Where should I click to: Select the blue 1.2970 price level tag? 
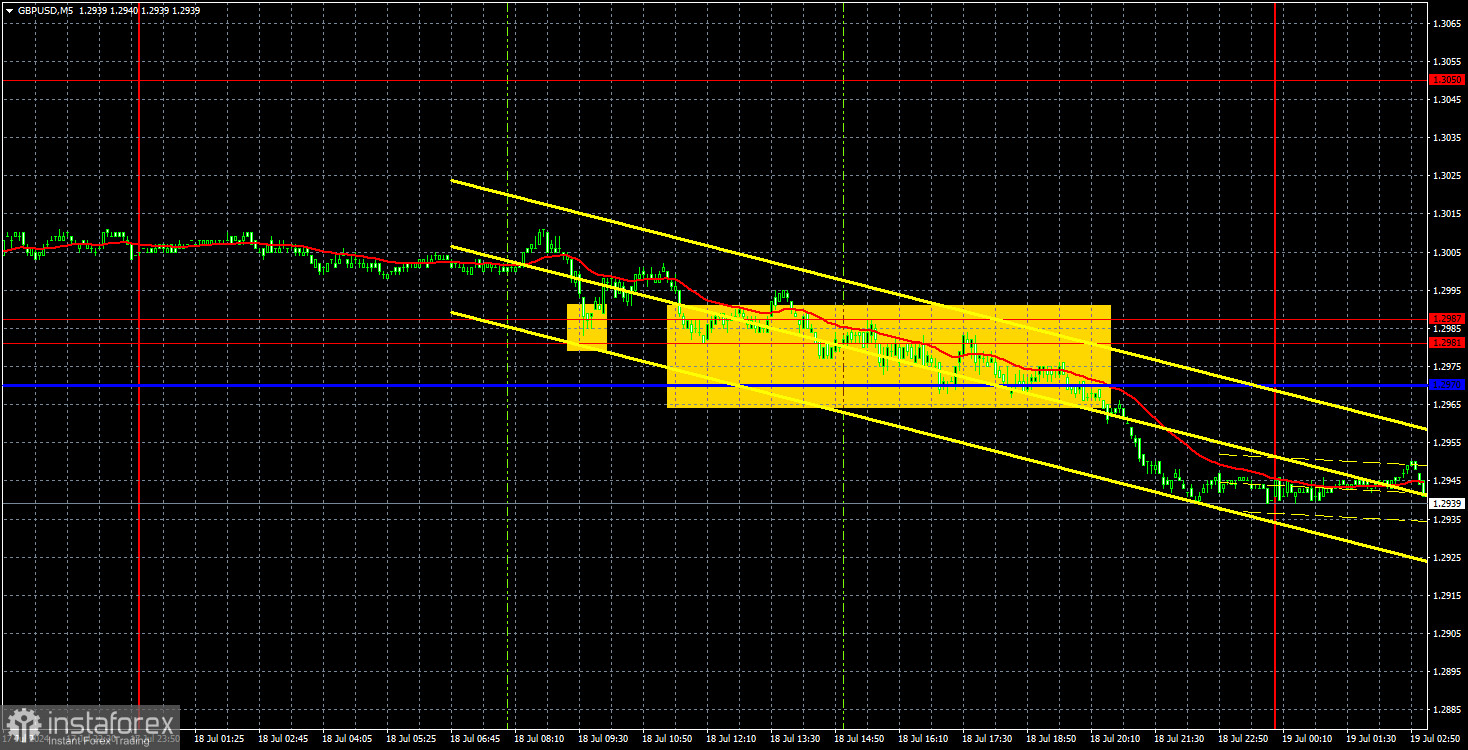click(x=1447, y=385)
